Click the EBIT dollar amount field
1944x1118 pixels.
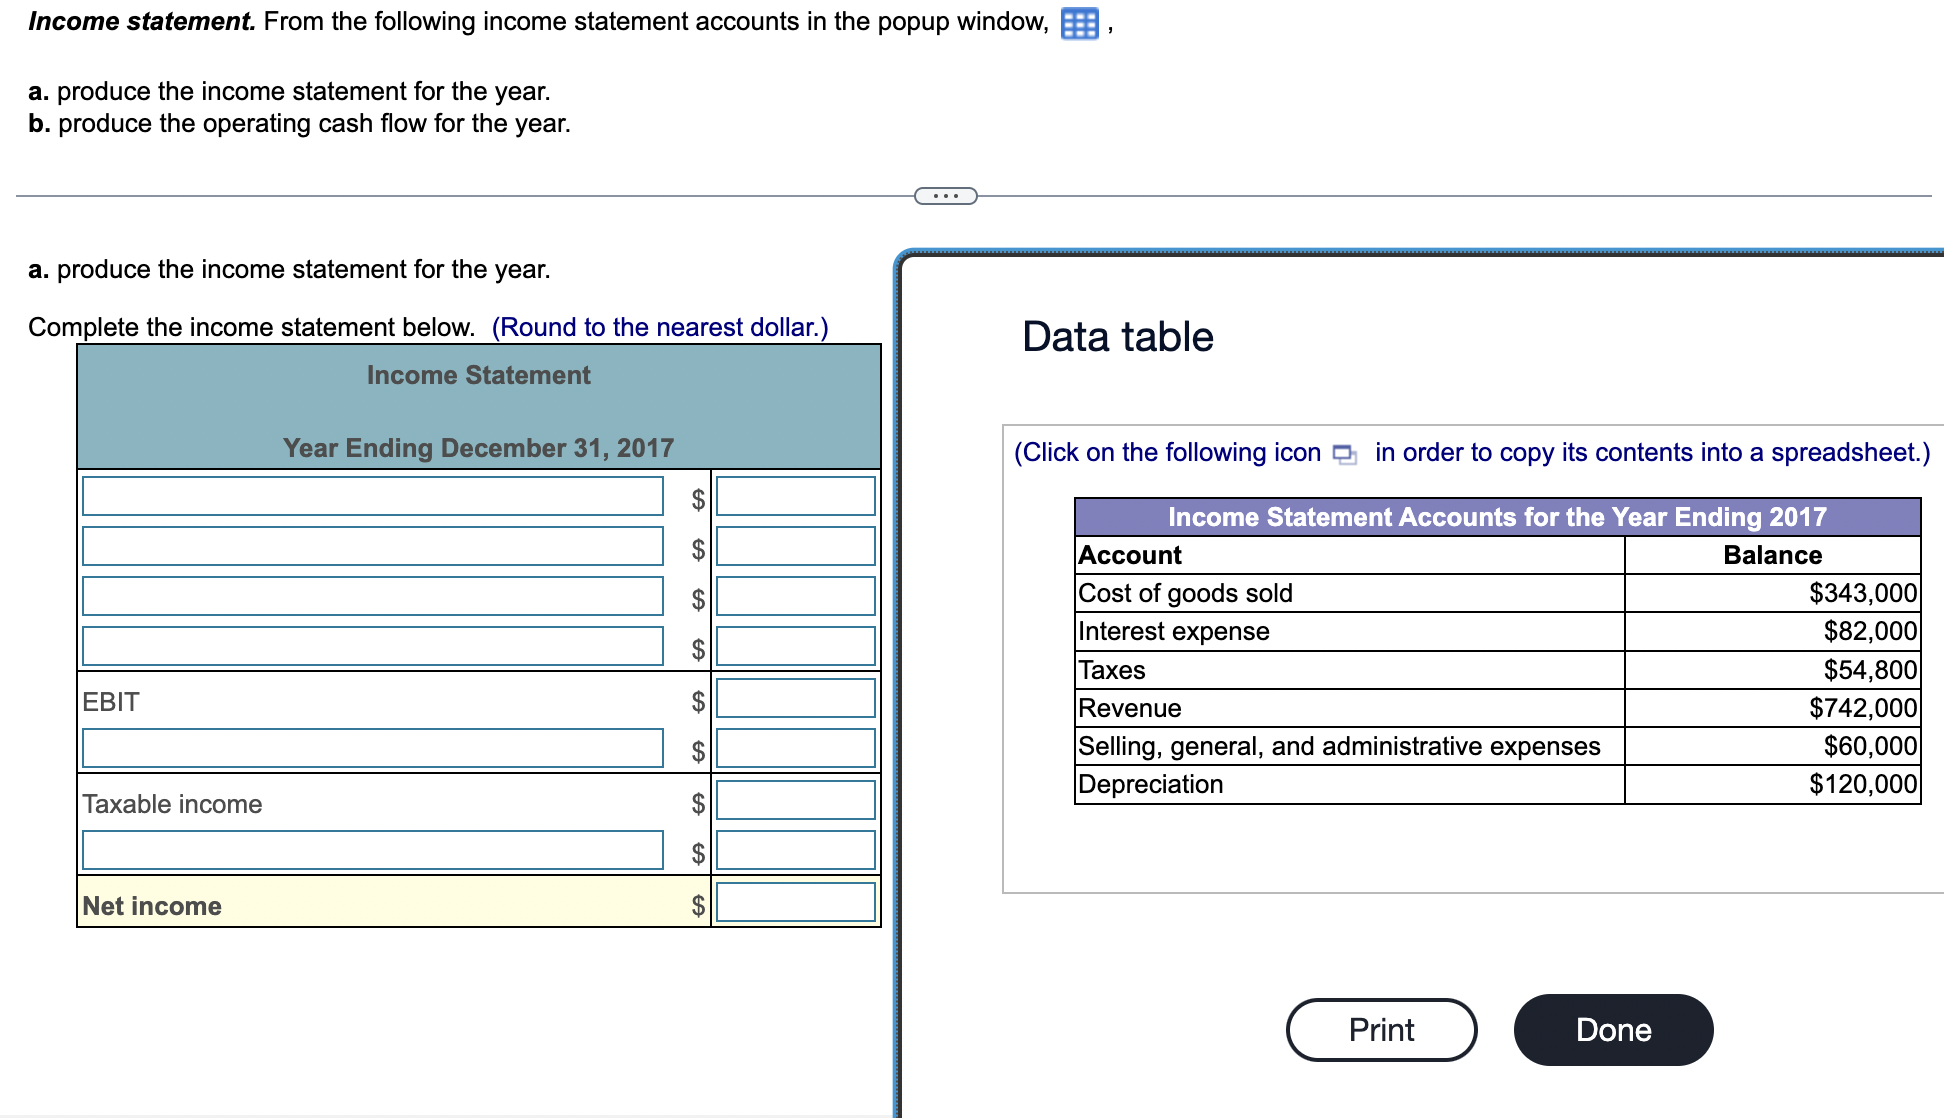(x=795, y=698)
